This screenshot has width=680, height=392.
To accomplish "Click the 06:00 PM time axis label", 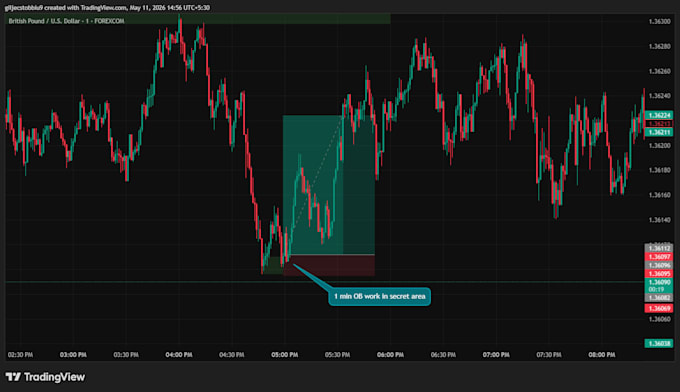I will point(390,355).
